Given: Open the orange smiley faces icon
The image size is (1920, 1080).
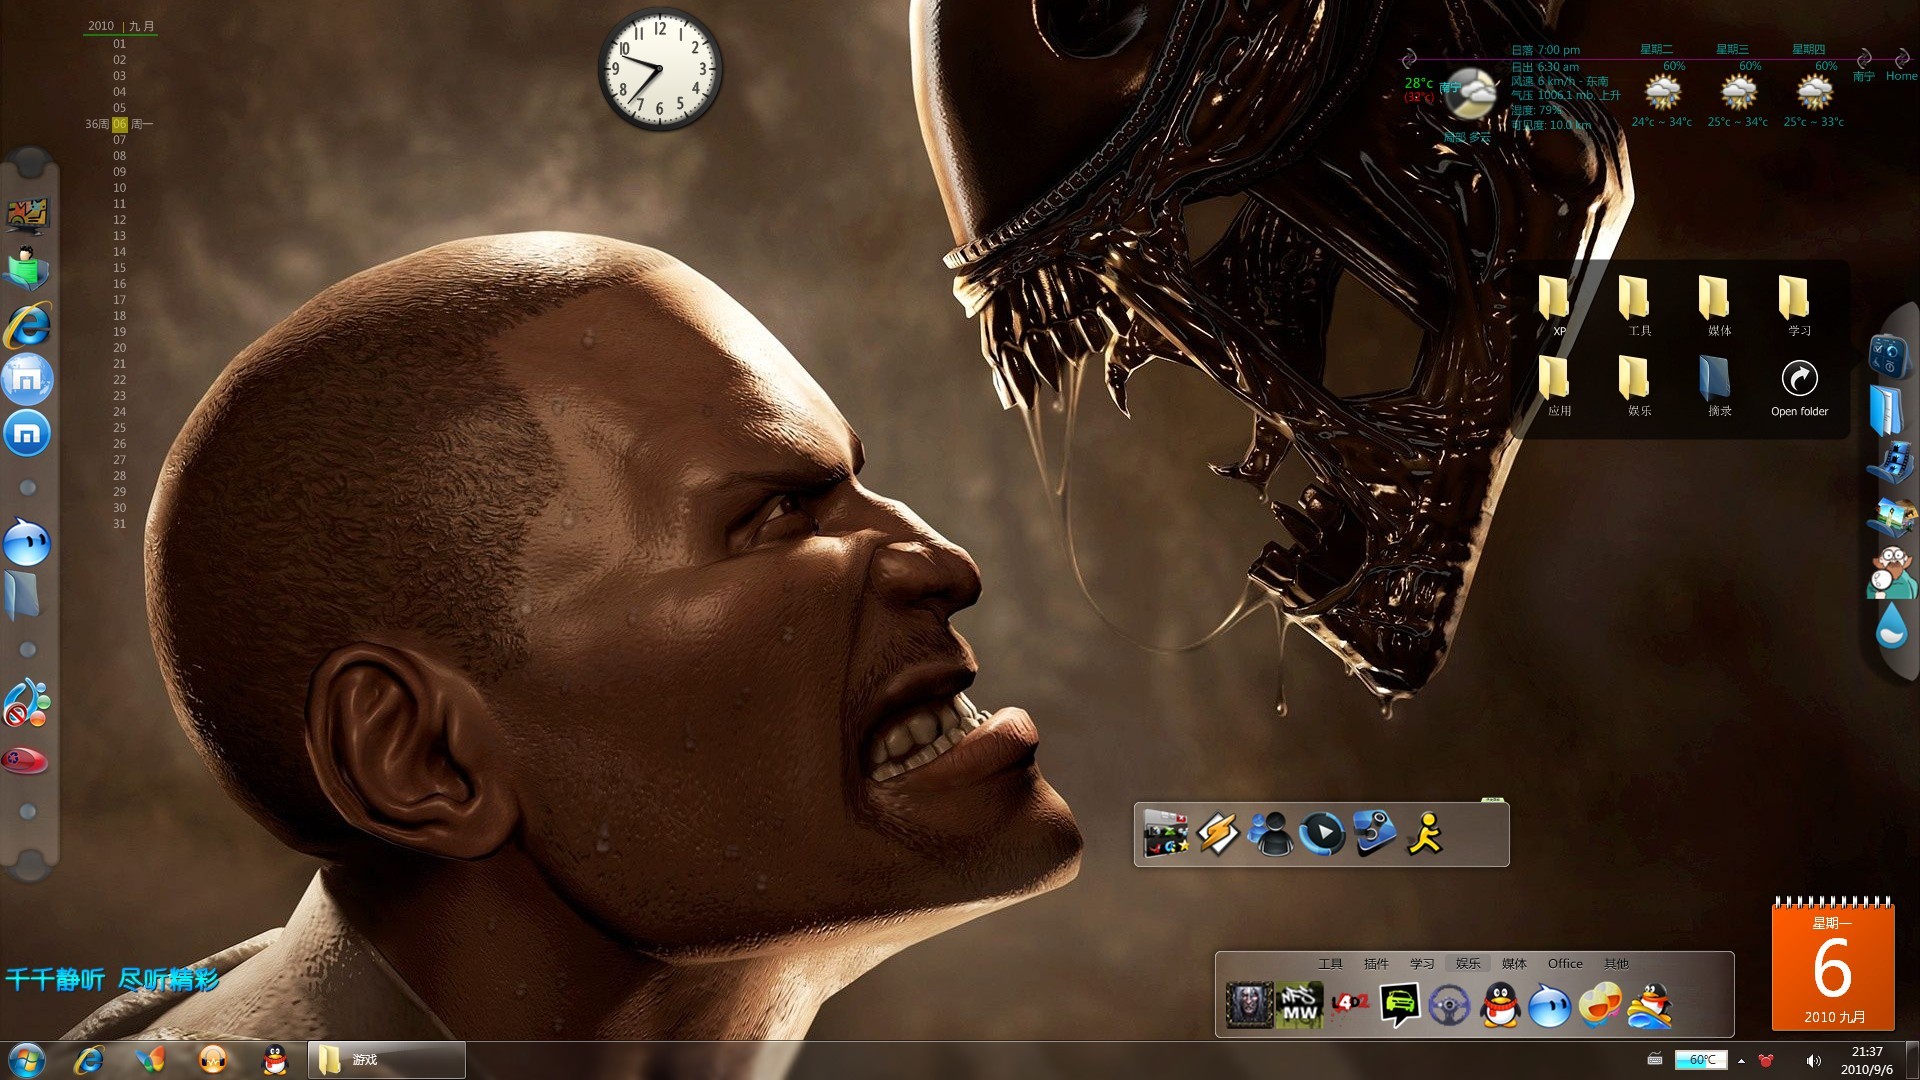Looking at the screenshot, I should pyautogui.click(x=1600, y=1004).
